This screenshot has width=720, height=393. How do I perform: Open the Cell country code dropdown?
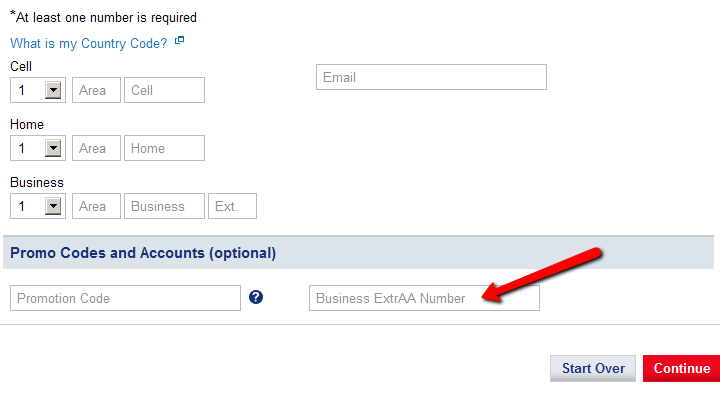pos(53,90)
